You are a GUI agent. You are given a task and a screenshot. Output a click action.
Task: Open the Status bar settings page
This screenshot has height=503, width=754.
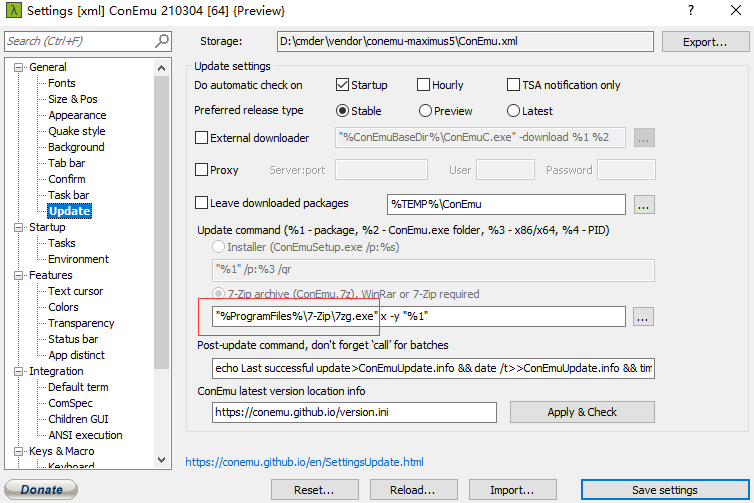[73, 340]
